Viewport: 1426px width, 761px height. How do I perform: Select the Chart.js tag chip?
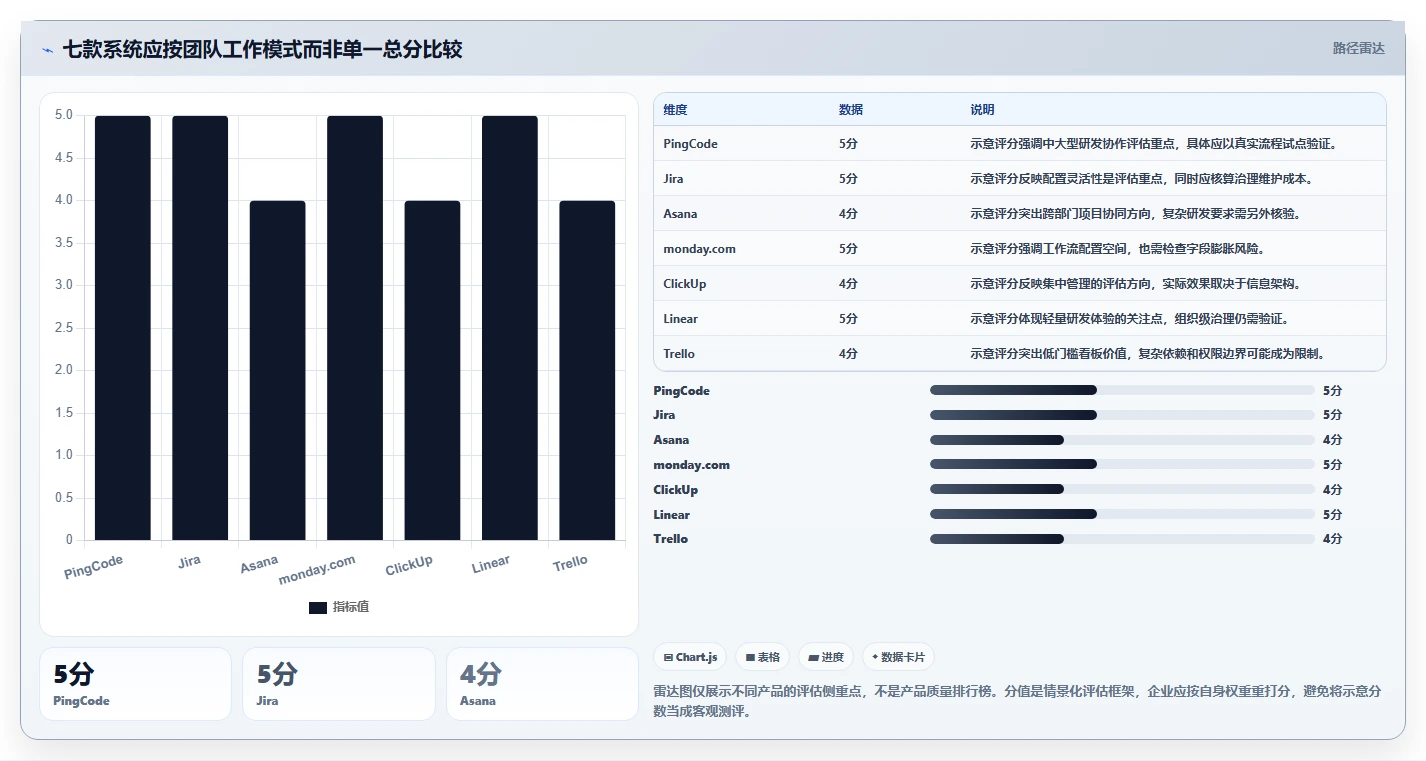[x=690, y=657]
